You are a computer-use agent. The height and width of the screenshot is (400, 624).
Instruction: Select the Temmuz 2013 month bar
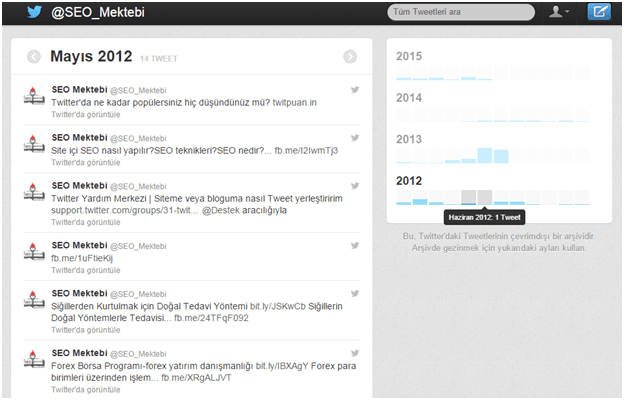pyautogui.click(x=501, y=156)
